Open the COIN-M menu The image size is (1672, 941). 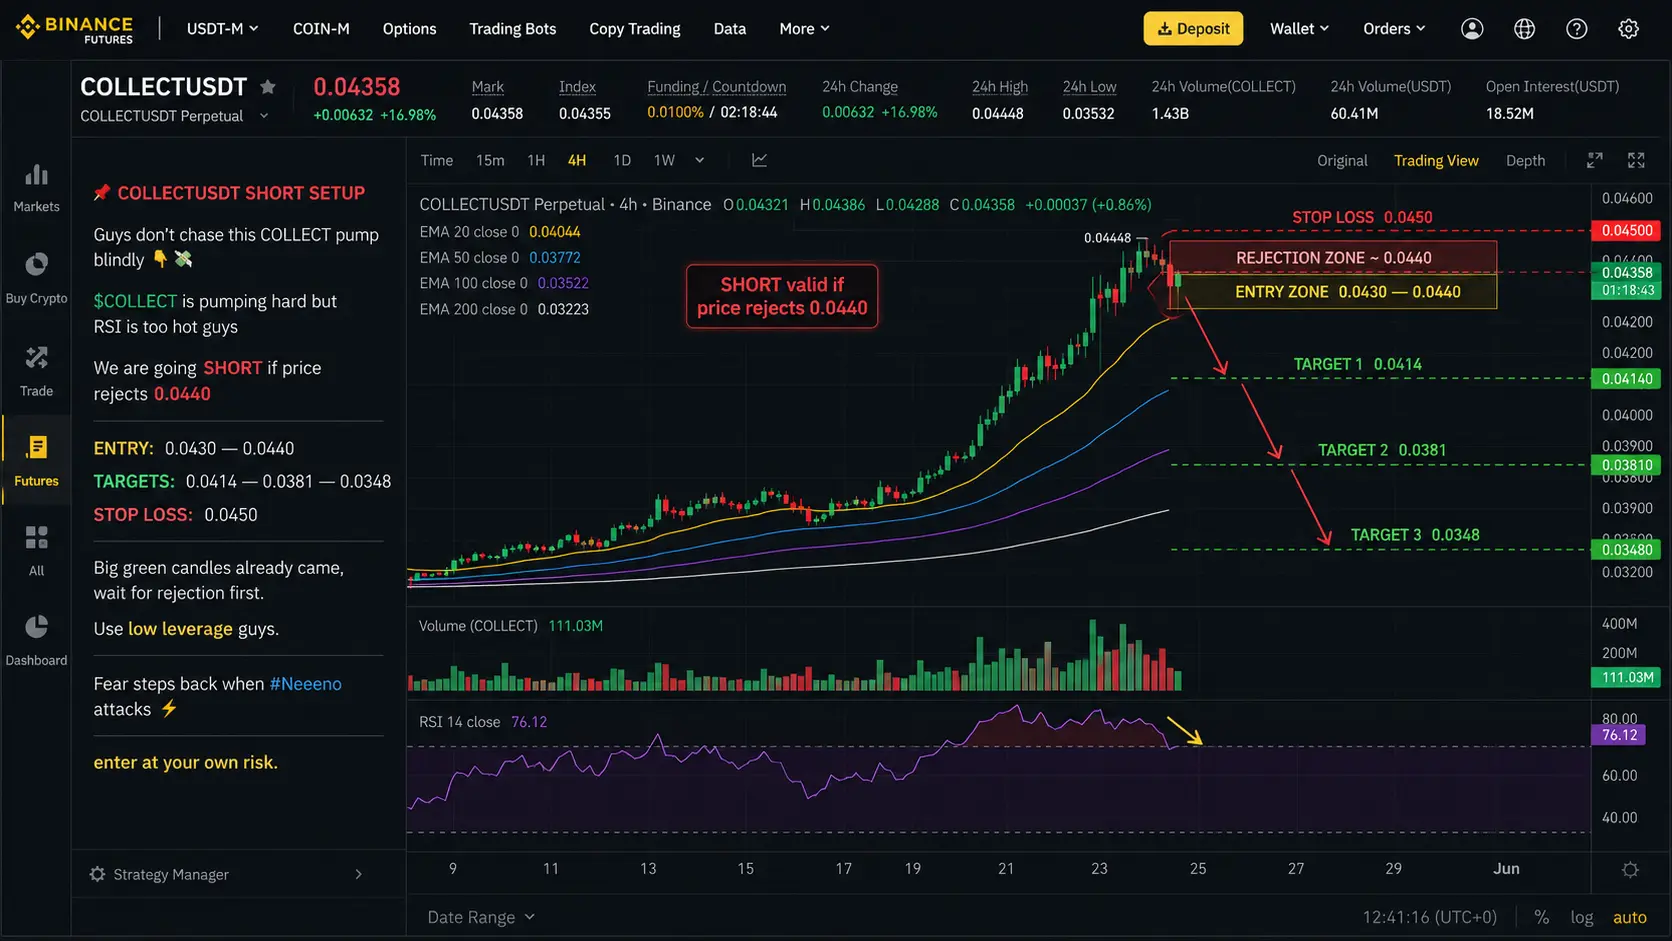coord(321,29)
